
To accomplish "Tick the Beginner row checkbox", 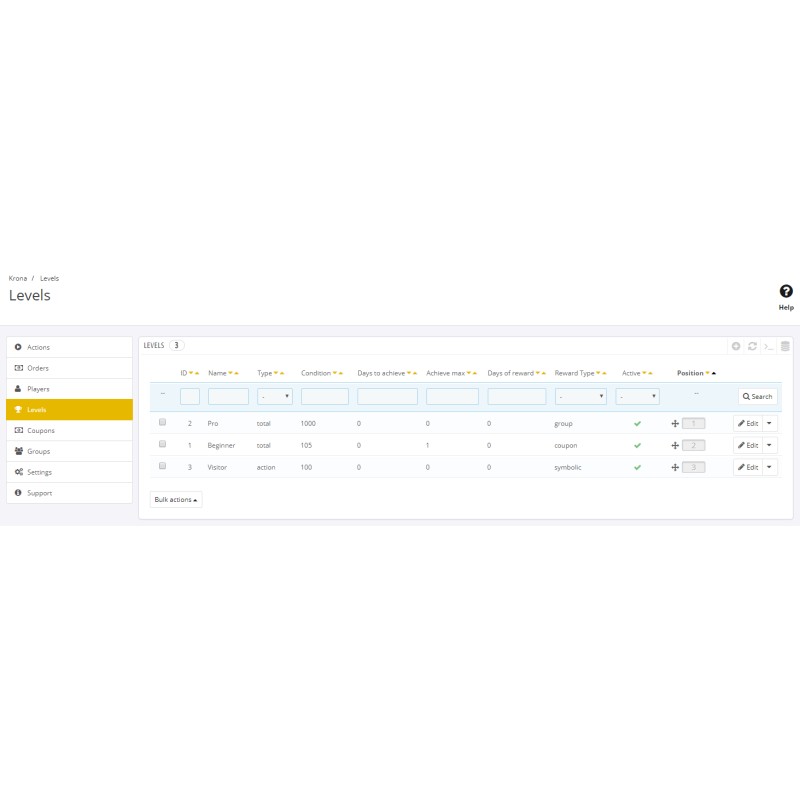I will [162, 444].
